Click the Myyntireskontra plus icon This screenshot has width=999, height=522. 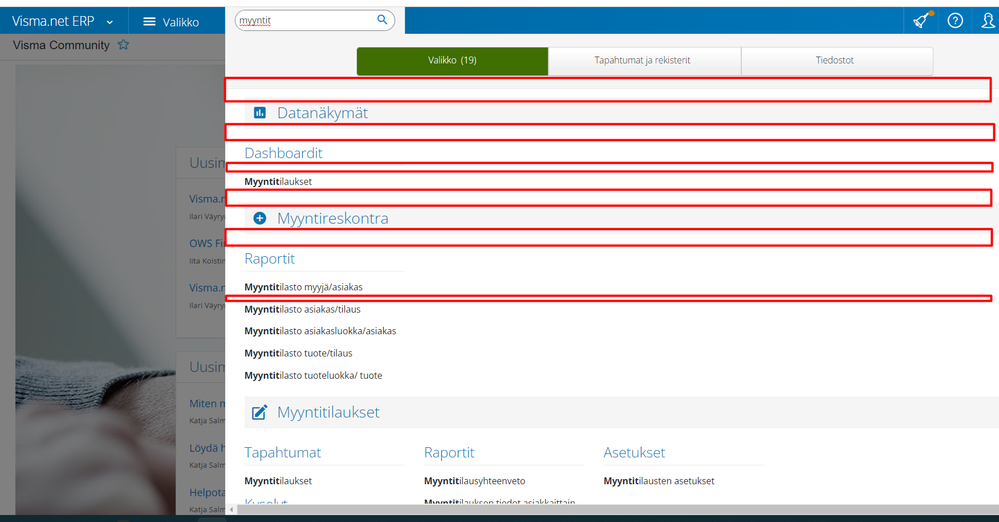260,218
